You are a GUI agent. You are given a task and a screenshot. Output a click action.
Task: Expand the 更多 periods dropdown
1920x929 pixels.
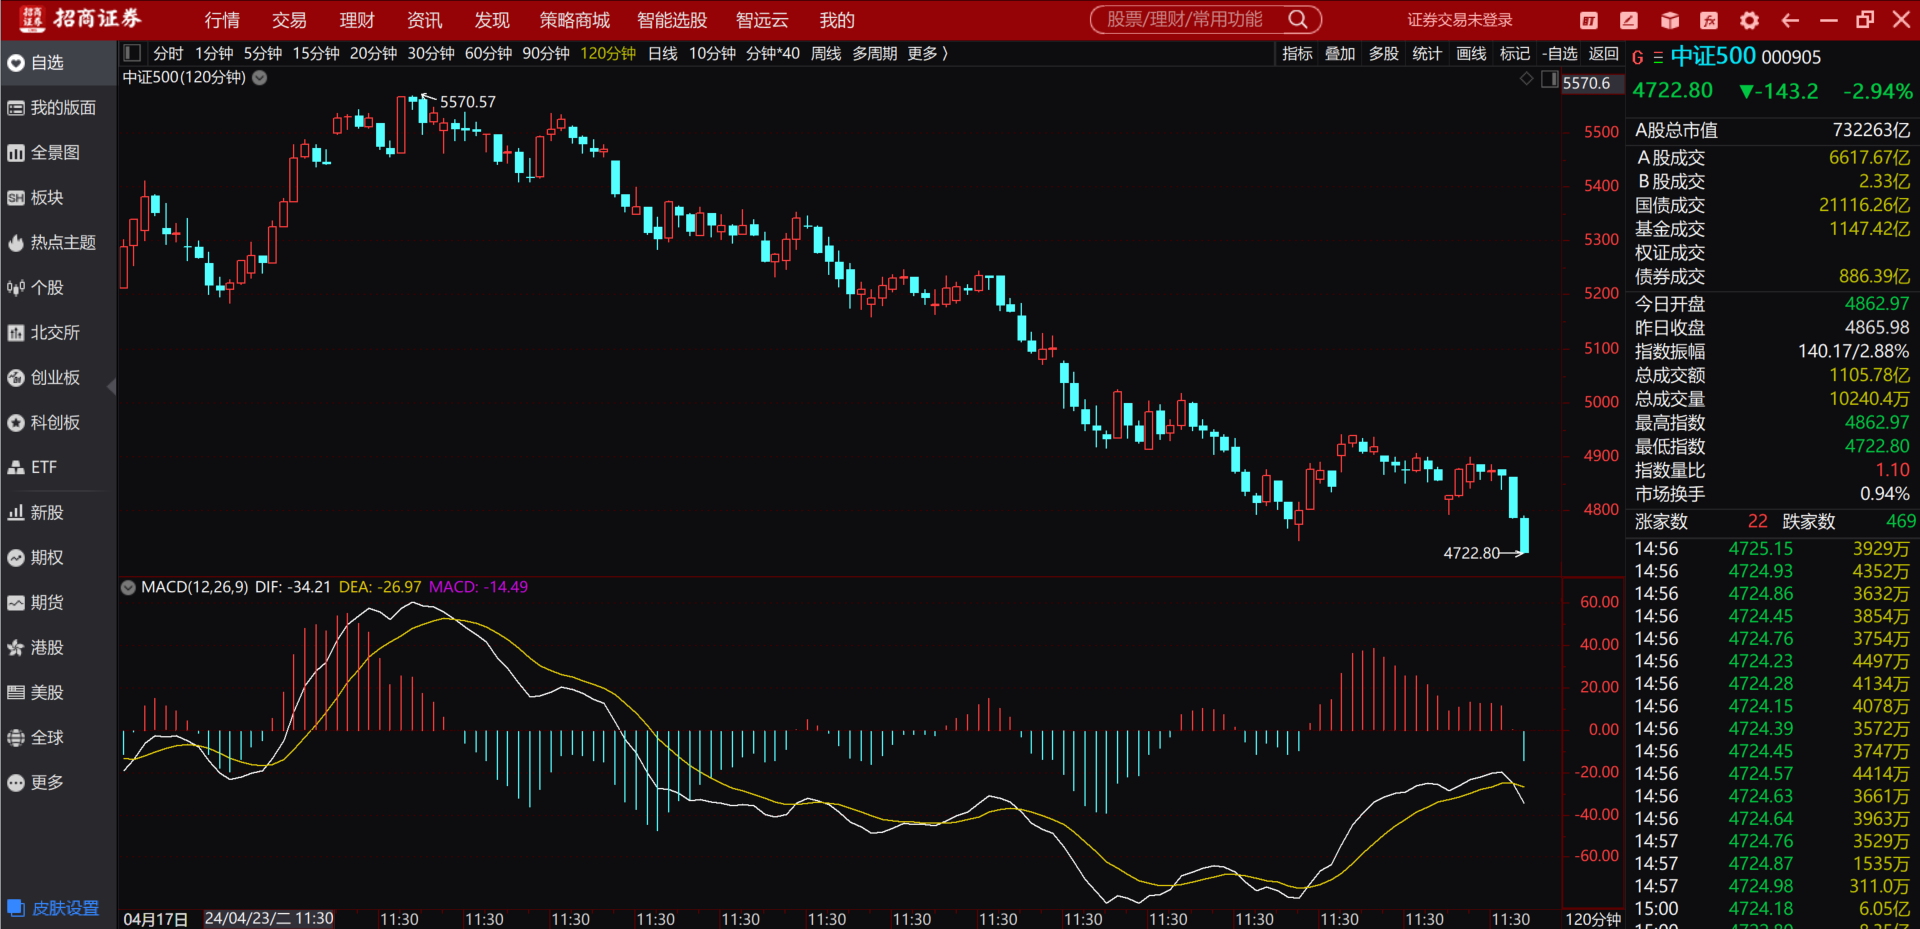[927, 53]
